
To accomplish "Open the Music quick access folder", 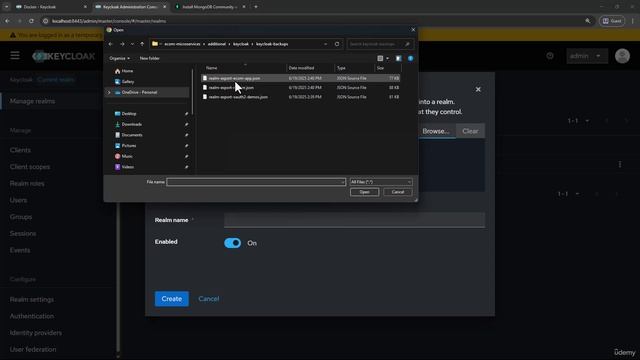I will point(127,156).
